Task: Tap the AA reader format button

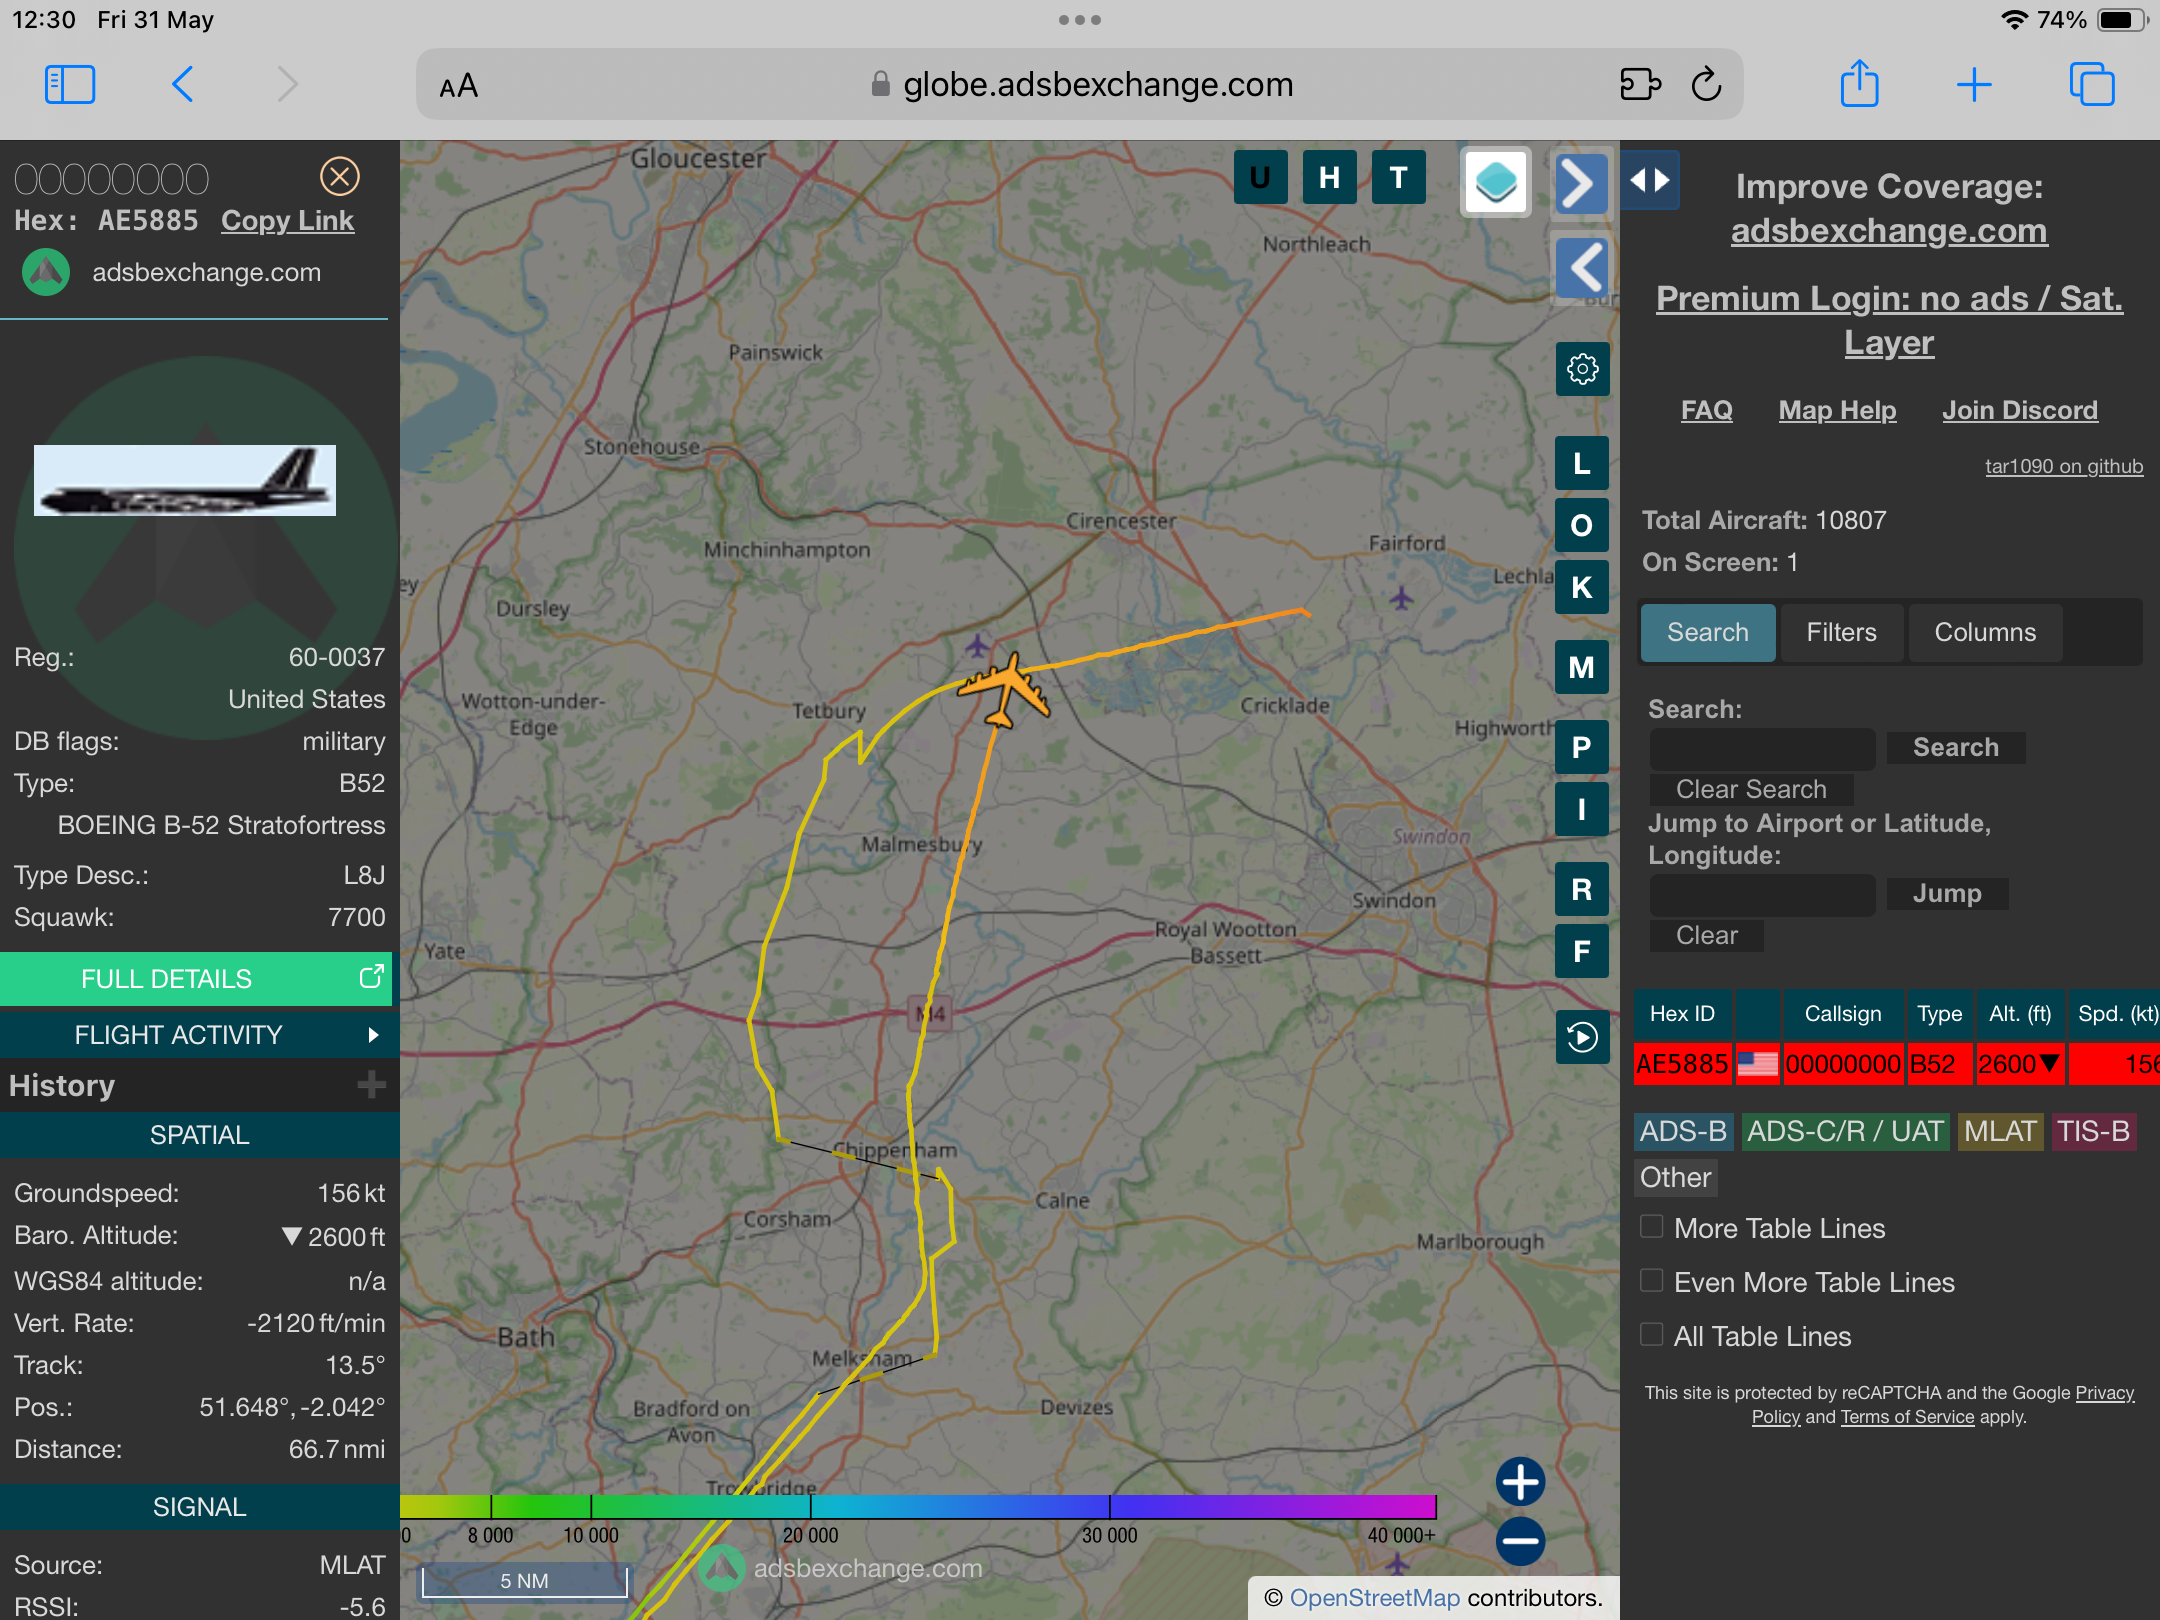Action: [459, 86]
